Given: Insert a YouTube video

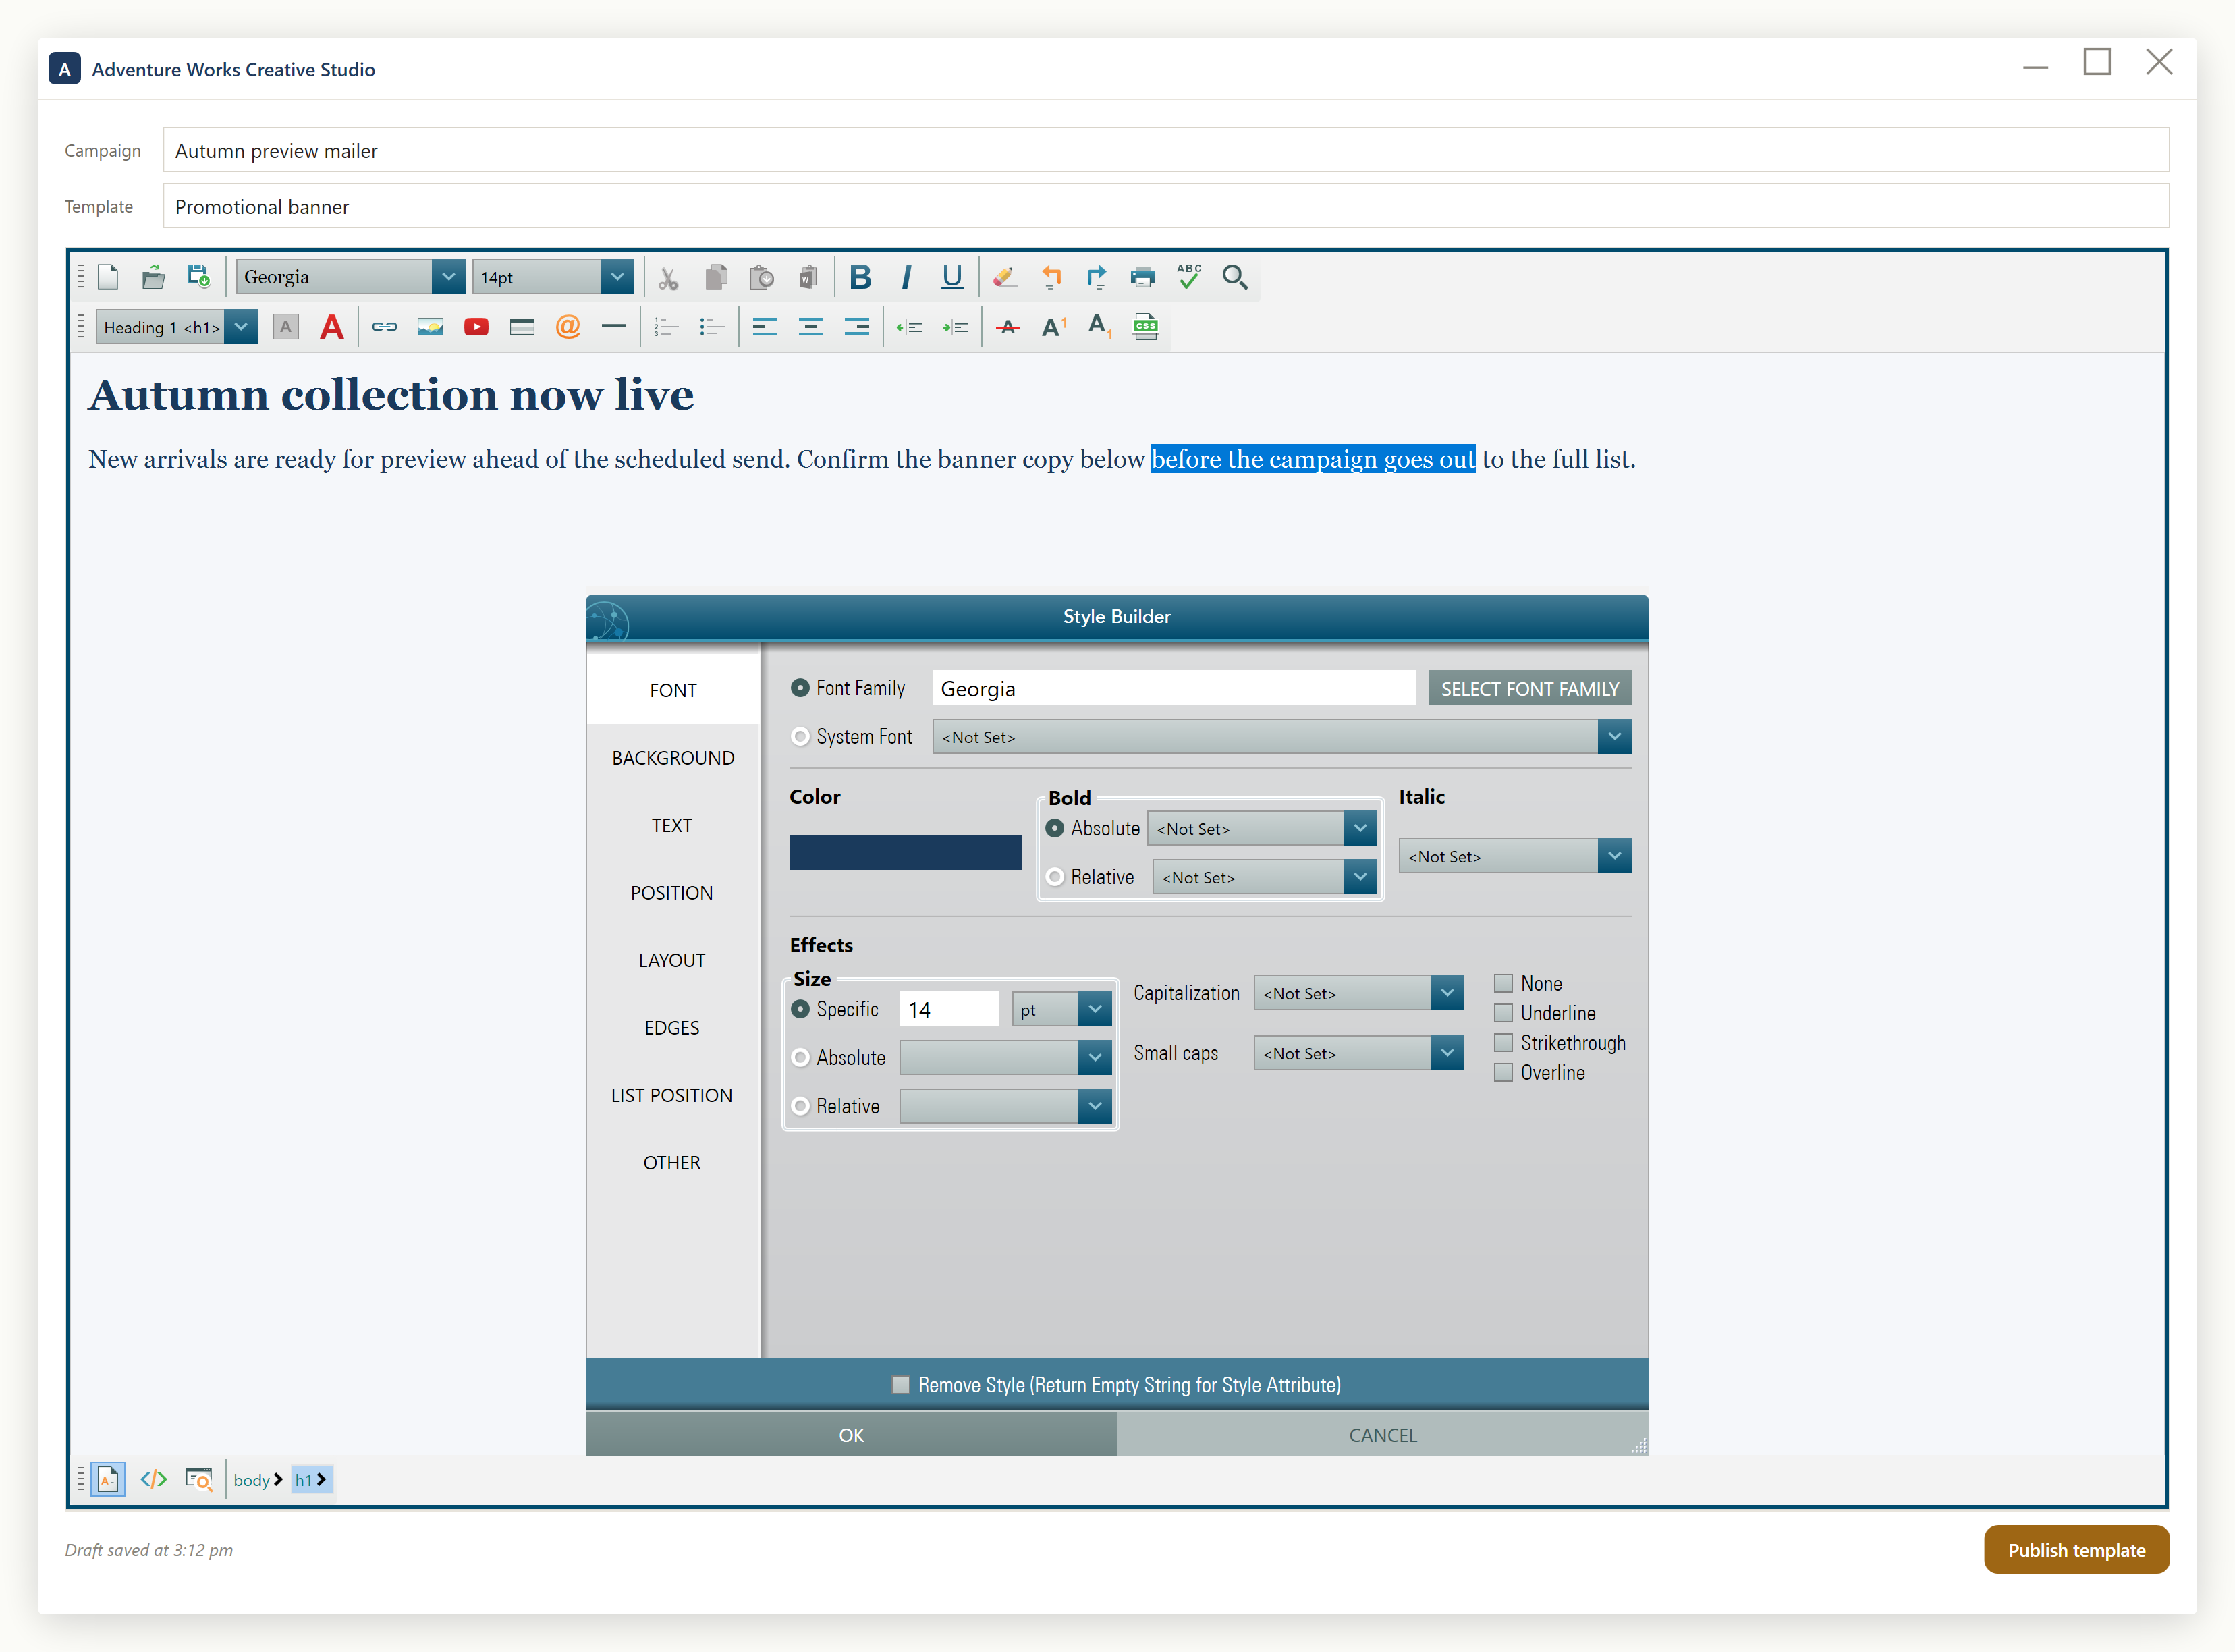Looking at the screenshot, I should [476, 327].
